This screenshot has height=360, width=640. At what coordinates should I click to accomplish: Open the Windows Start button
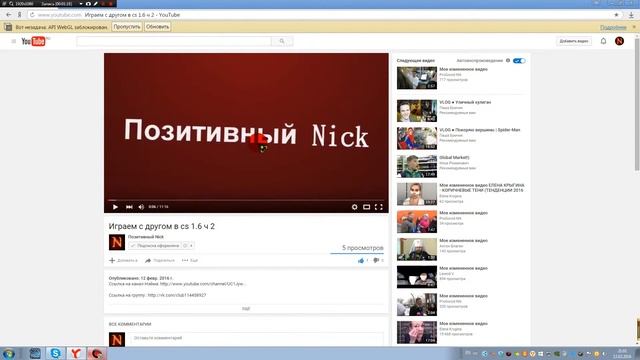[x=9, y=353]
